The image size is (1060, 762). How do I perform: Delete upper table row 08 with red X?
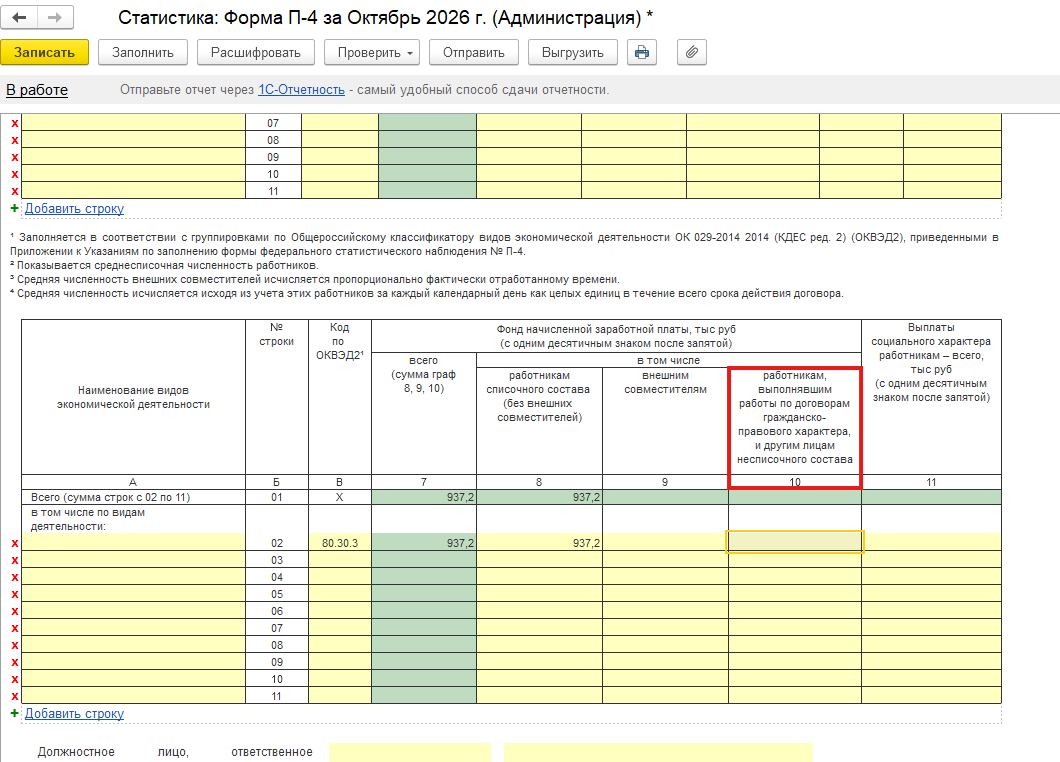click(x=15, y=140)
